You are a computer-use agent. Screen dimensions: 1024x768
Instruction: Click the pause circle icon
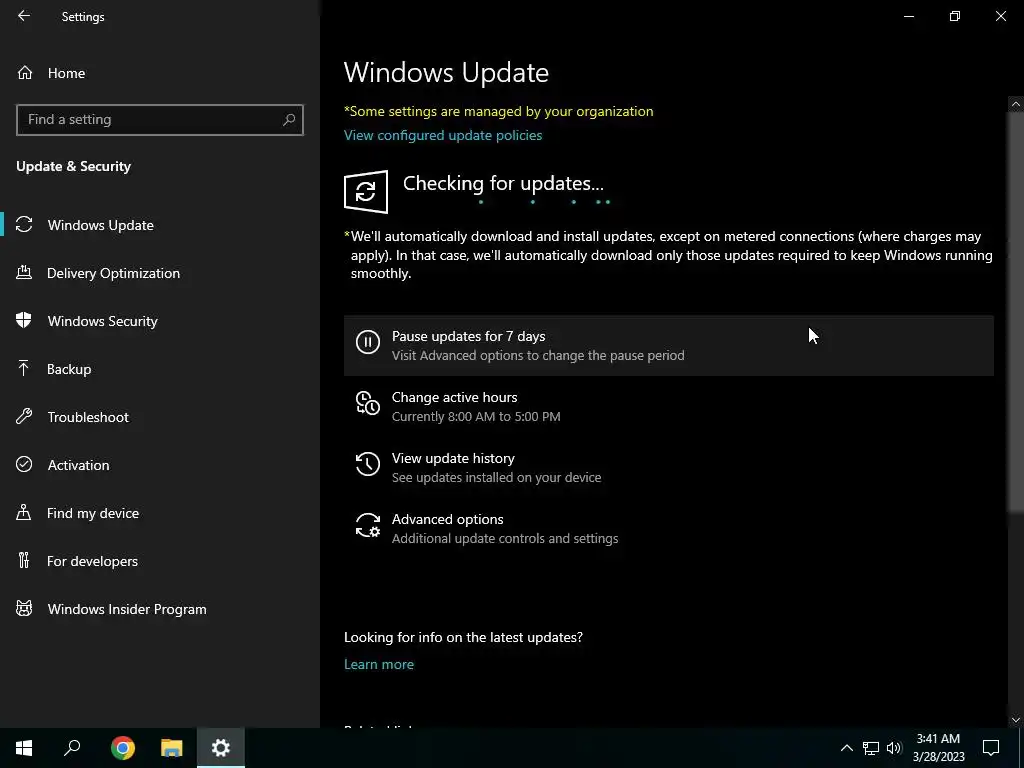[x=368, y=342]
